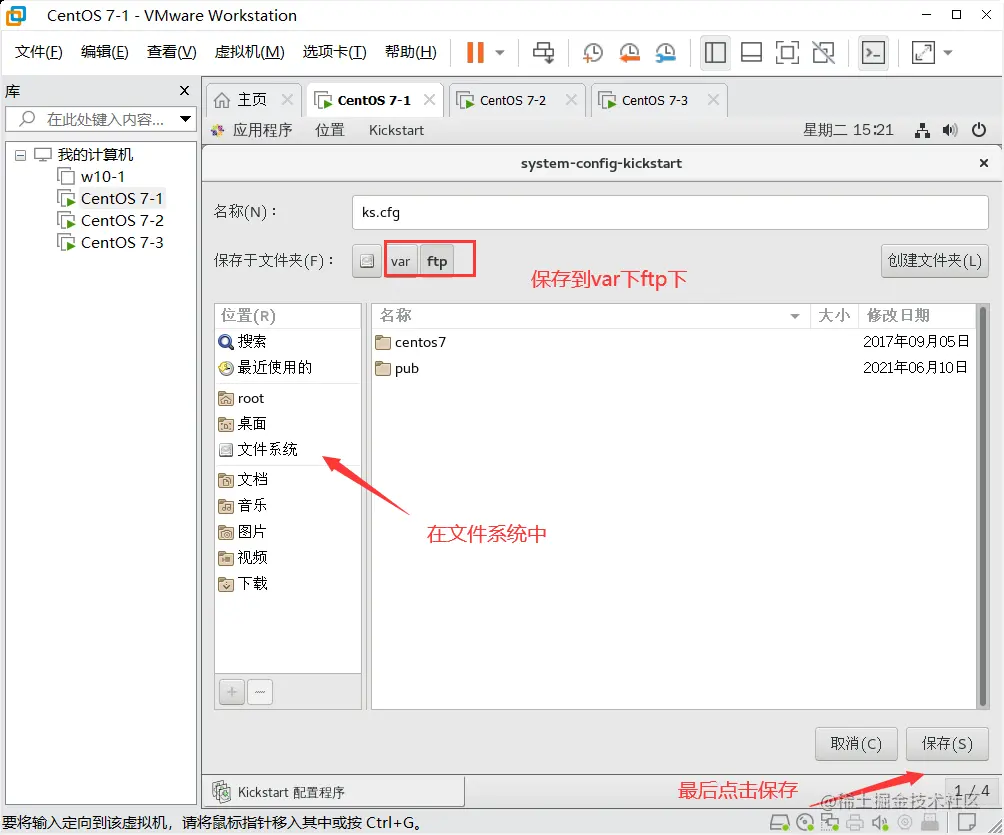
Task: Sort files by the 修改日期 column
Action: click(x=916, y=315)
